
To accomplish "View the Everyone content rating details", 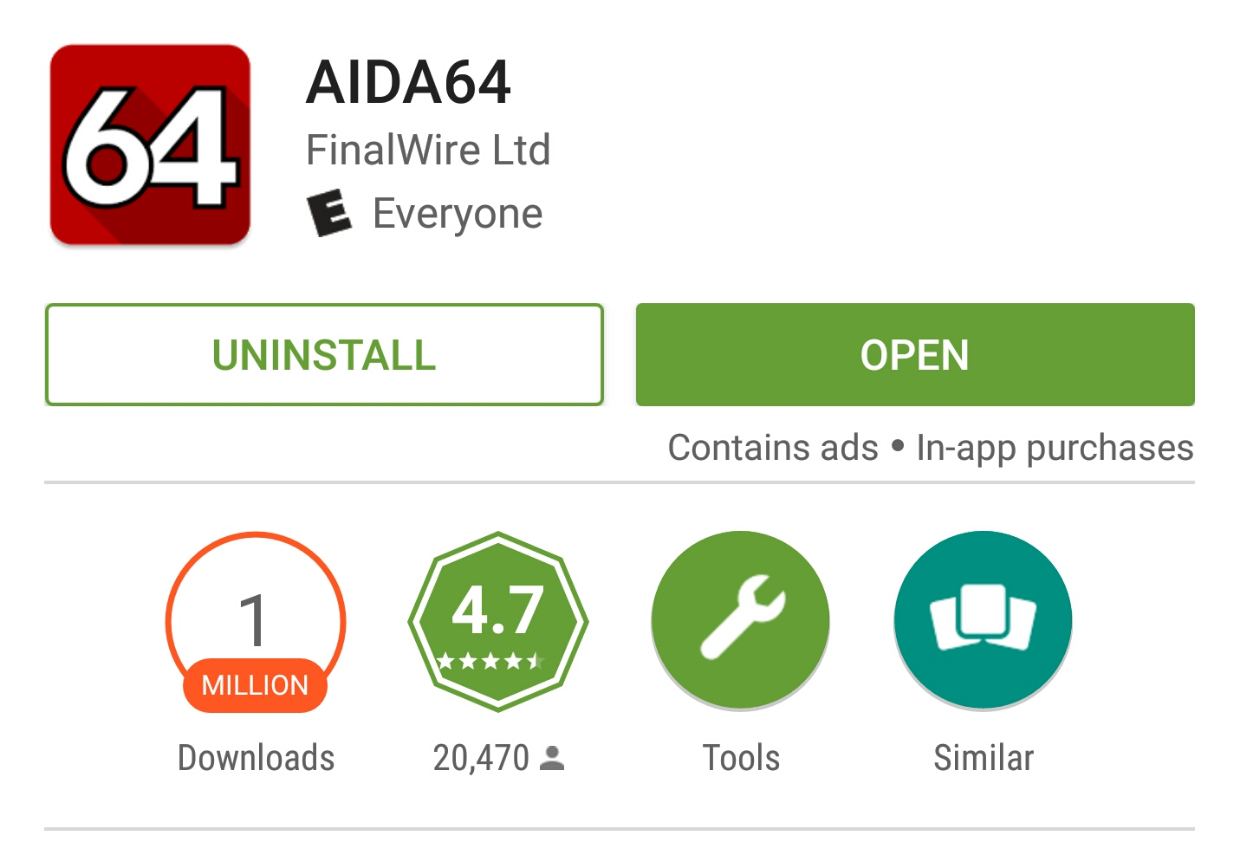I will (457, 214).
